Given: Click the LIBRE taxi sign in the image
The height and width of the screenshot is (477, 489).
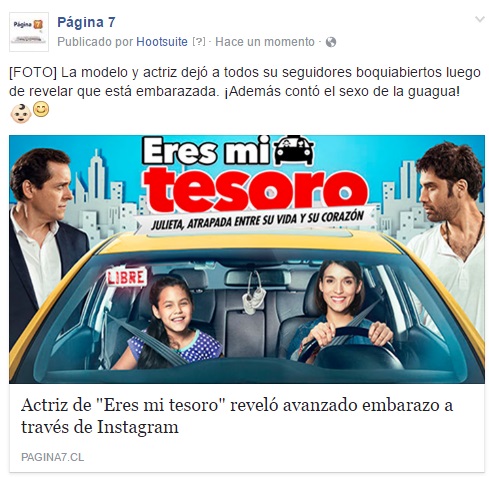Looking at the screenshot, I should [x=126, y=277].
